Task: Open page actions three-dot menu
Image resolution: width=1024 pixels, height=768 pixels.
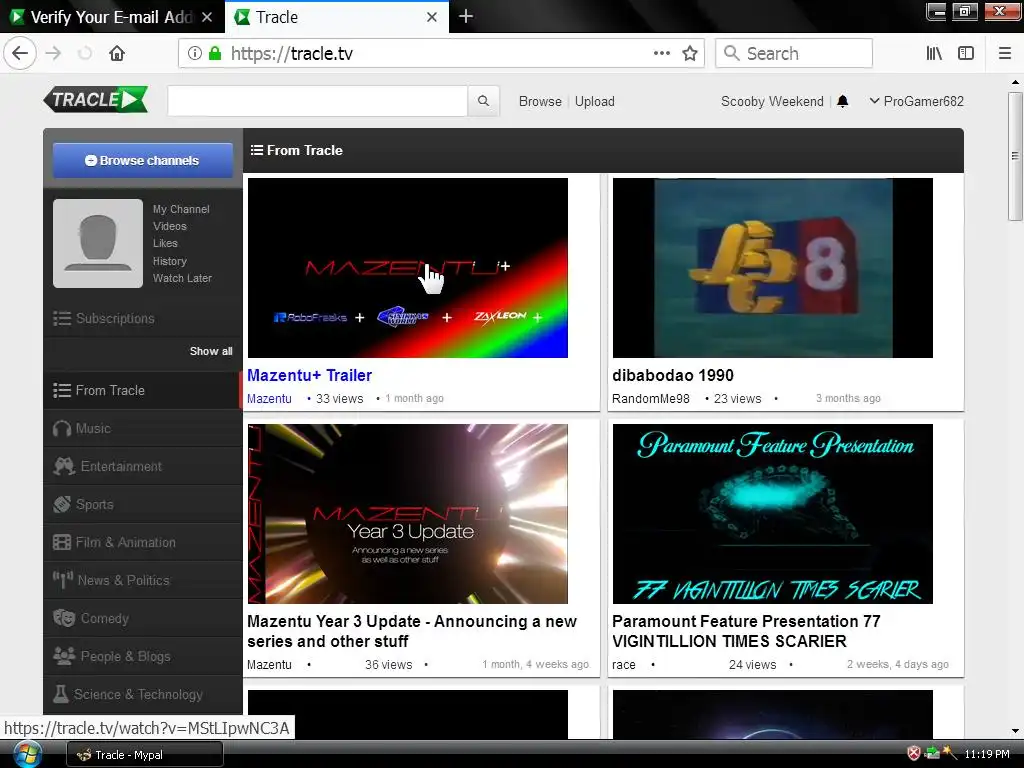Action: pyautogui.click(x=662, y=53)
